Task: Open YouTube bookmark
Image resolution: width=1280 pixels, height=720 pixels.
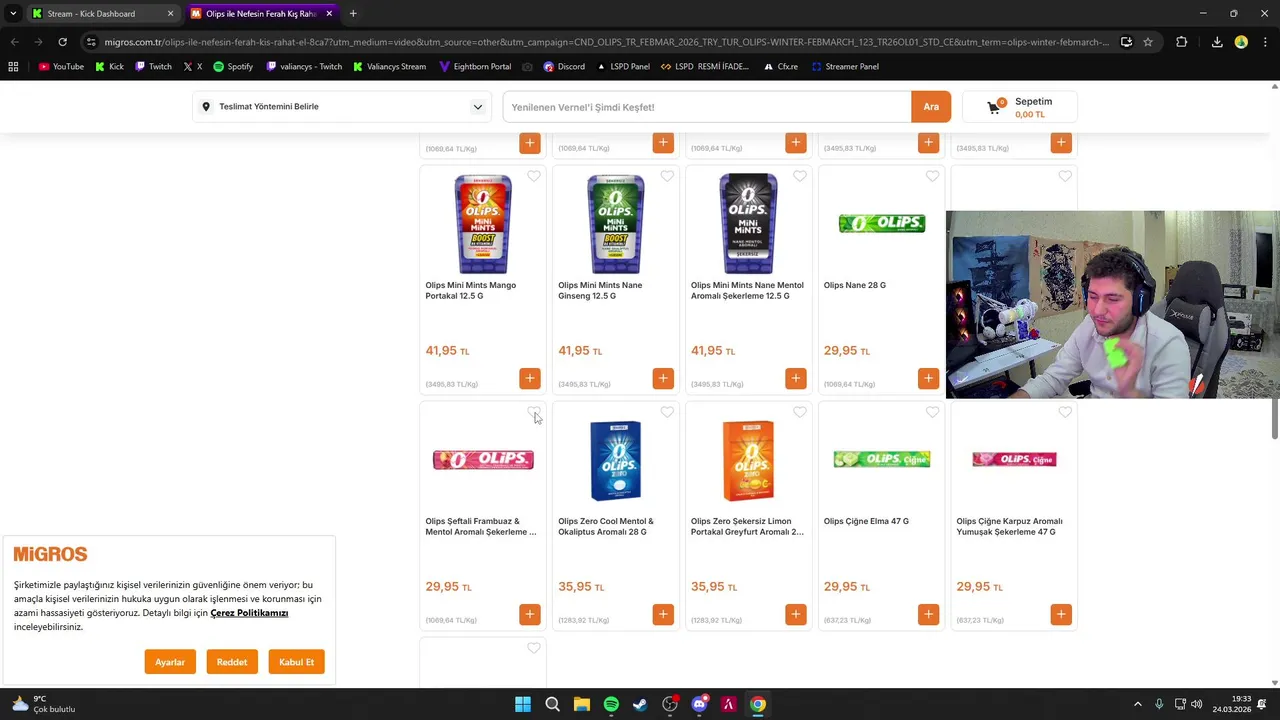Action: 61,67
